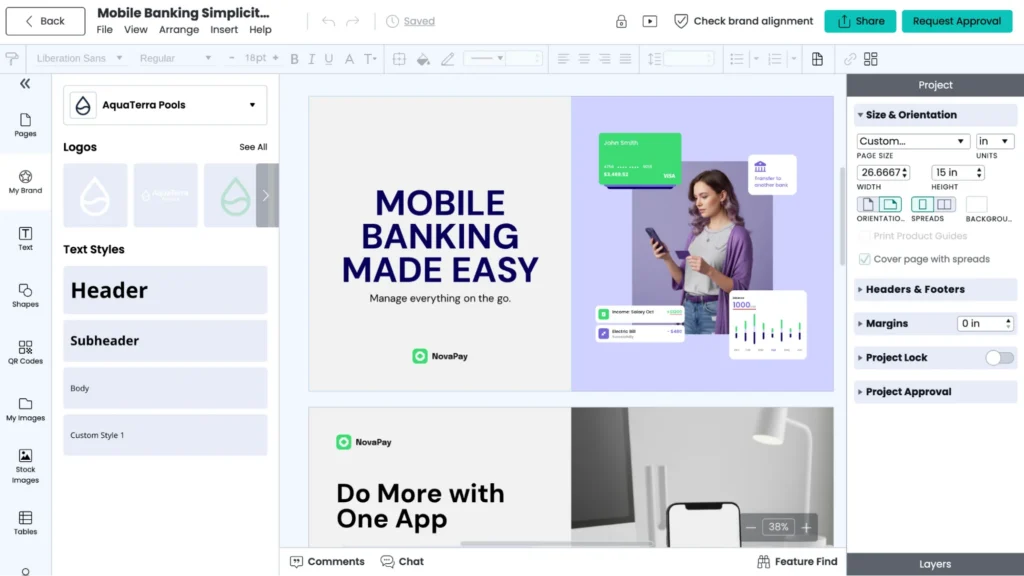The height and width of the screenshot is (576, 1024).
Task: Expand the Project Approval section
Action: point(935,392)
